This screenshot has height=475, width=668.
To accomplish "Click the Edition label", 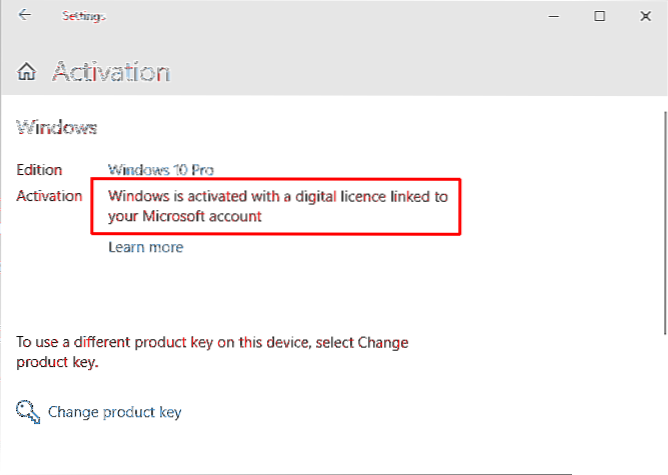I will click(39, 170).
